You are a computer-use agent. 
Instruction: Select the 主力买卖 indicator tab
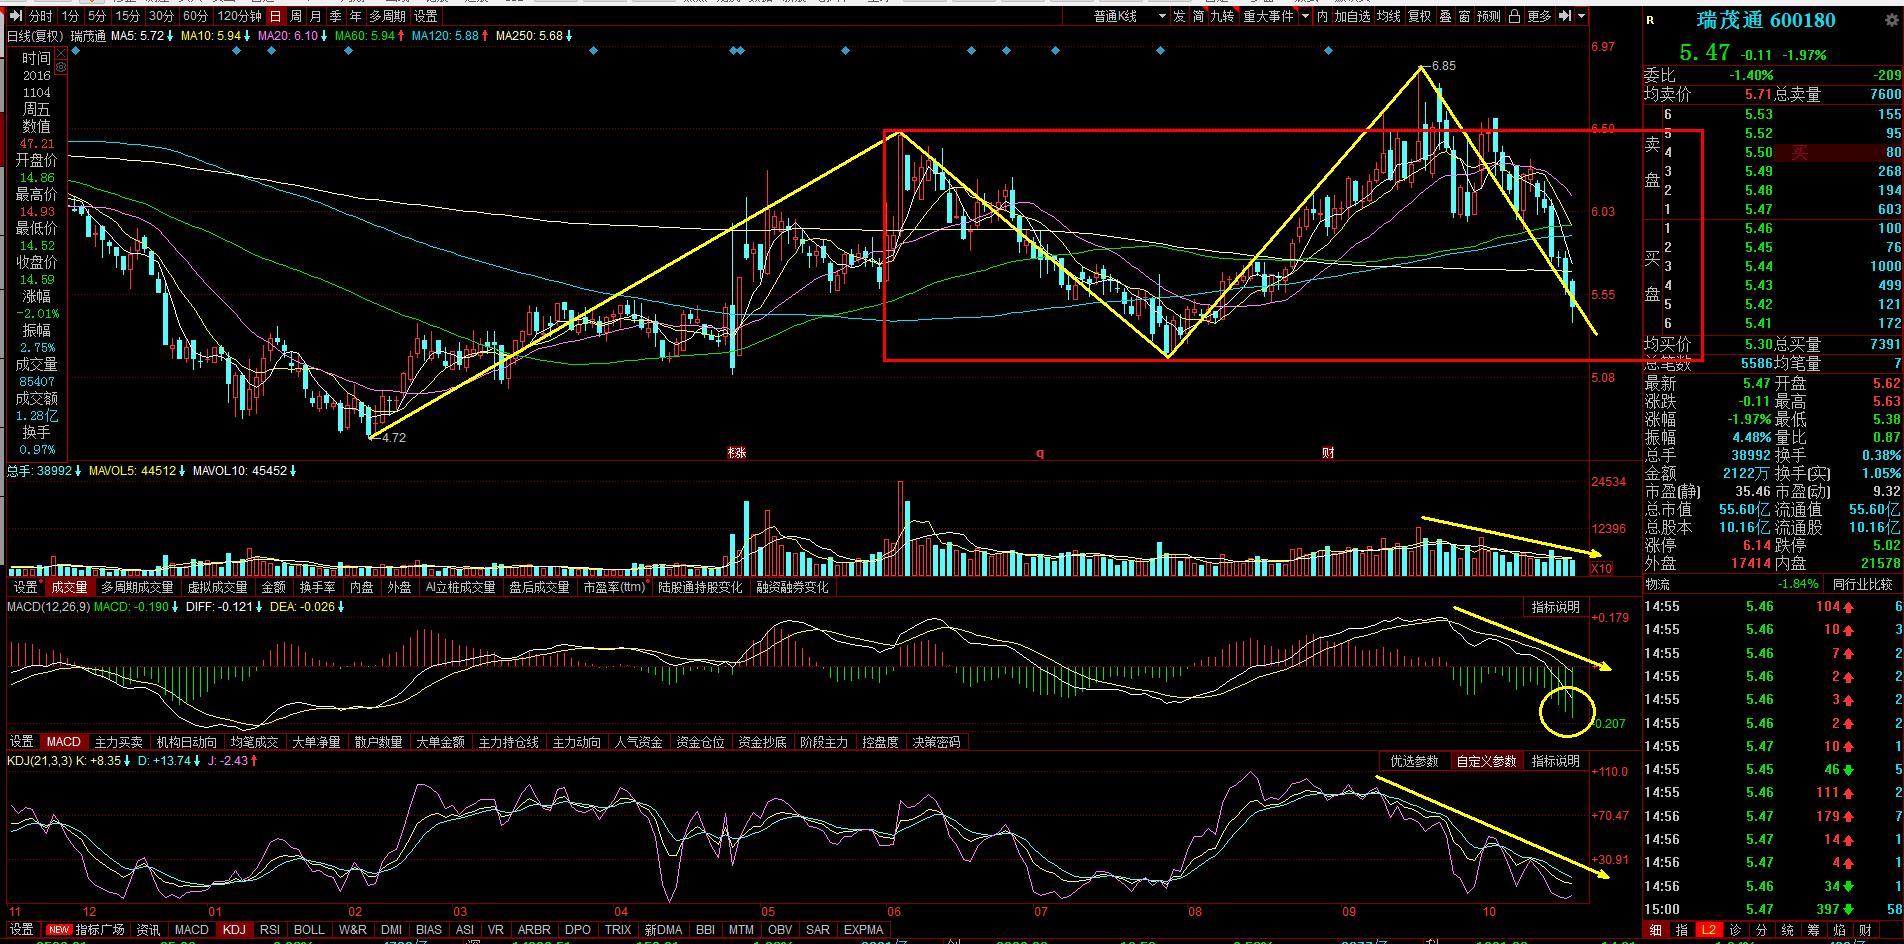point(118,742)
